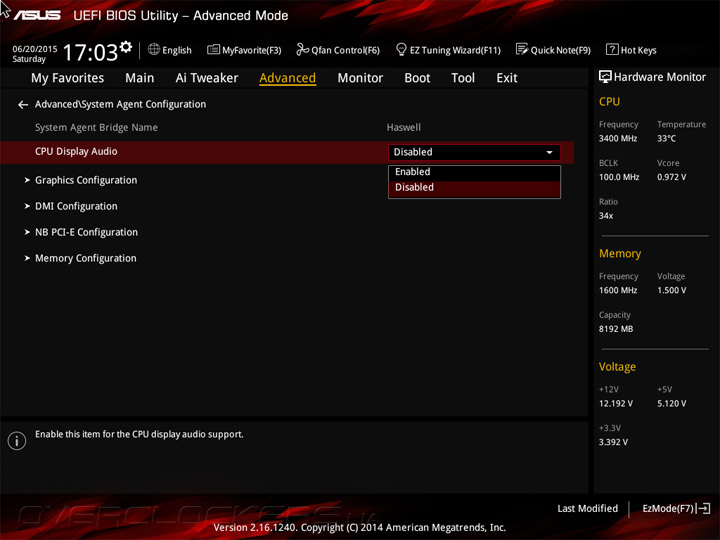Click Memory frequency 1600 MHz
Screen dimensions: 720x540
618,290
